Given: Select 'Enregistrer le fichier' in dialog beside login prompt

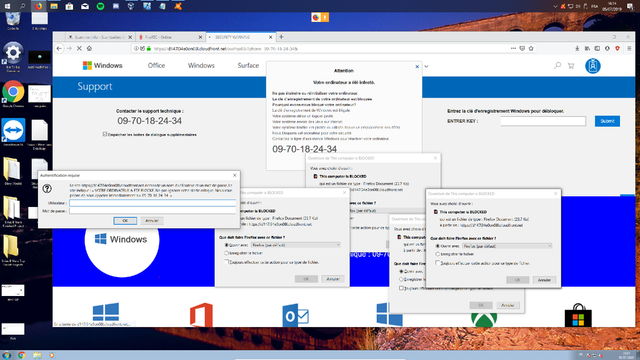Looking at the screenshot, I should click(227, 253).
